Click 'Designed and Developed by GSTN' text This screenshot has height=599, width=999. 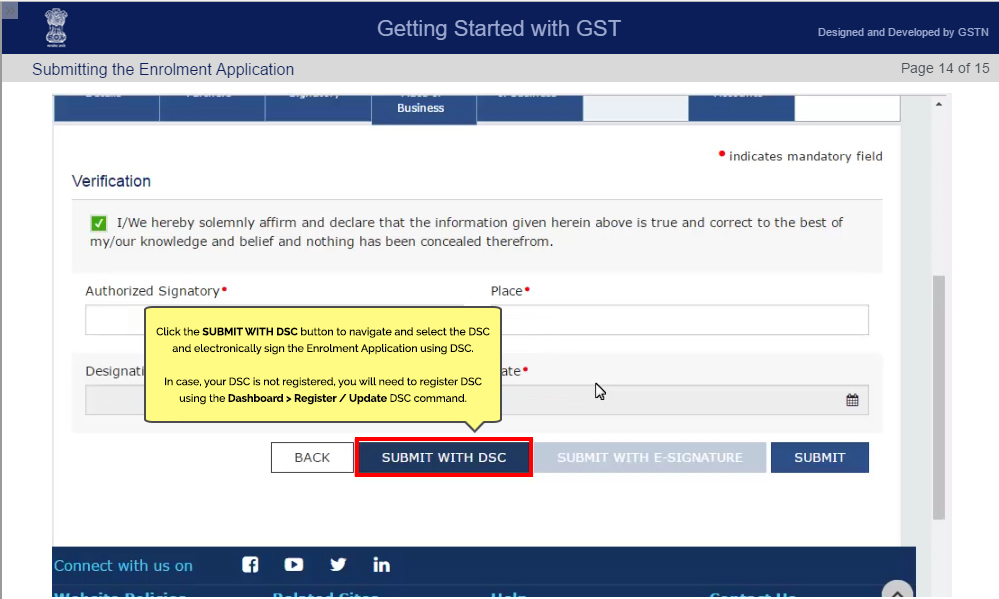coord(903,32)
